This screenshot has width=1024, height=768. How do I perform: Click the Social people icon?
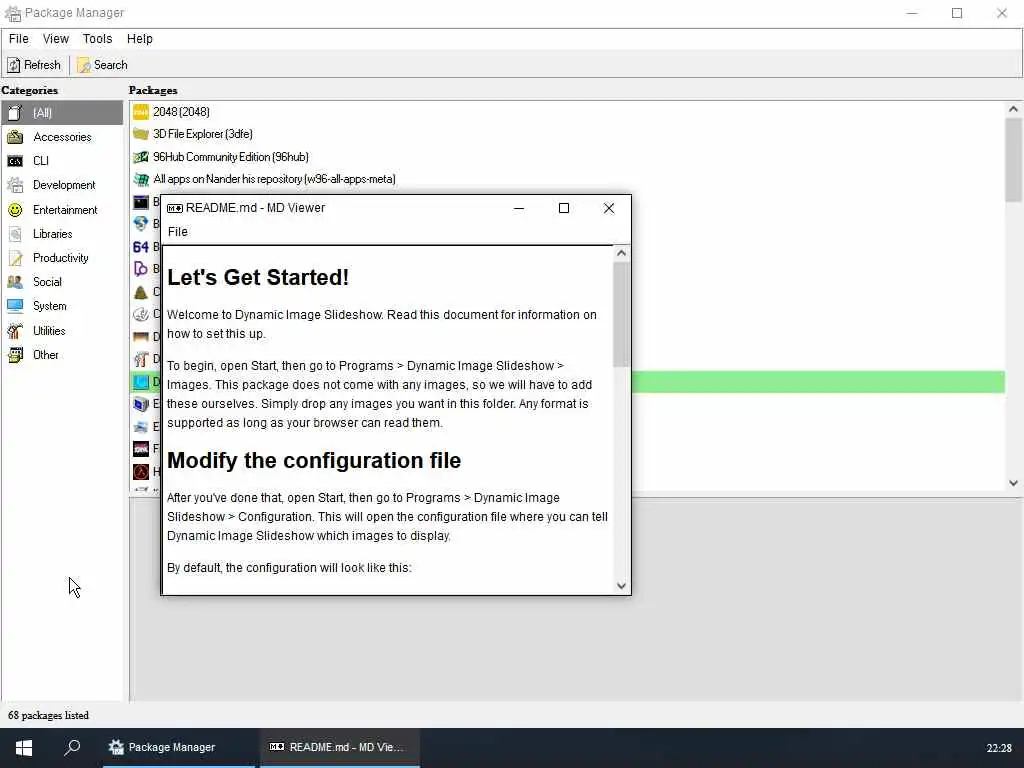click(x=15, y=282)
